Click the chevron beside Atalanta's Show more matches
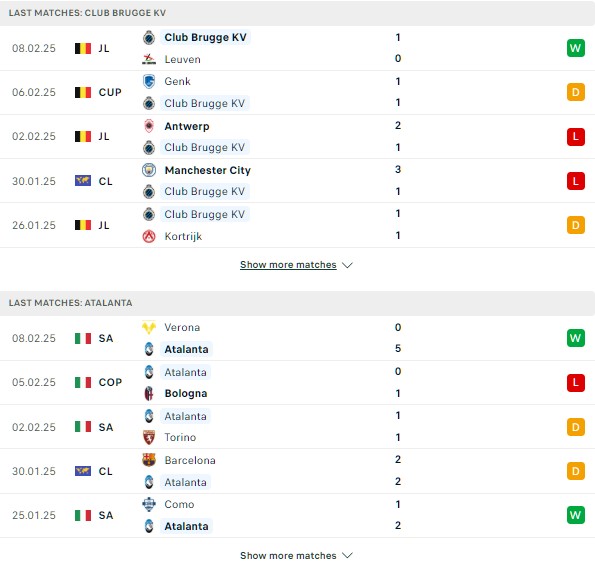Viewport: 595px width, 574px height. 347,556
